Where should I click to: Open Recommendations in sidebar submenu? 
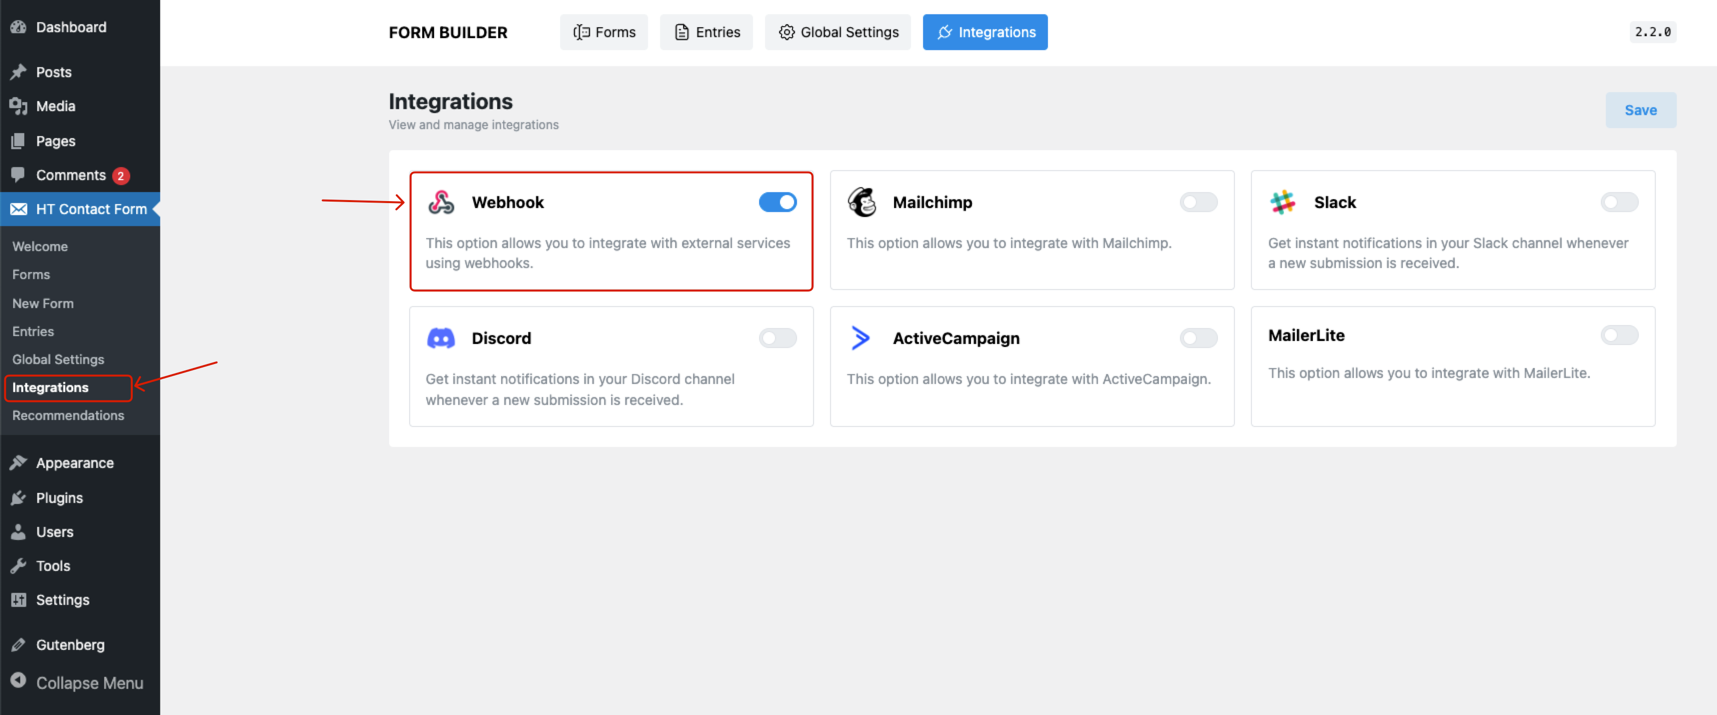click(68, 415)
